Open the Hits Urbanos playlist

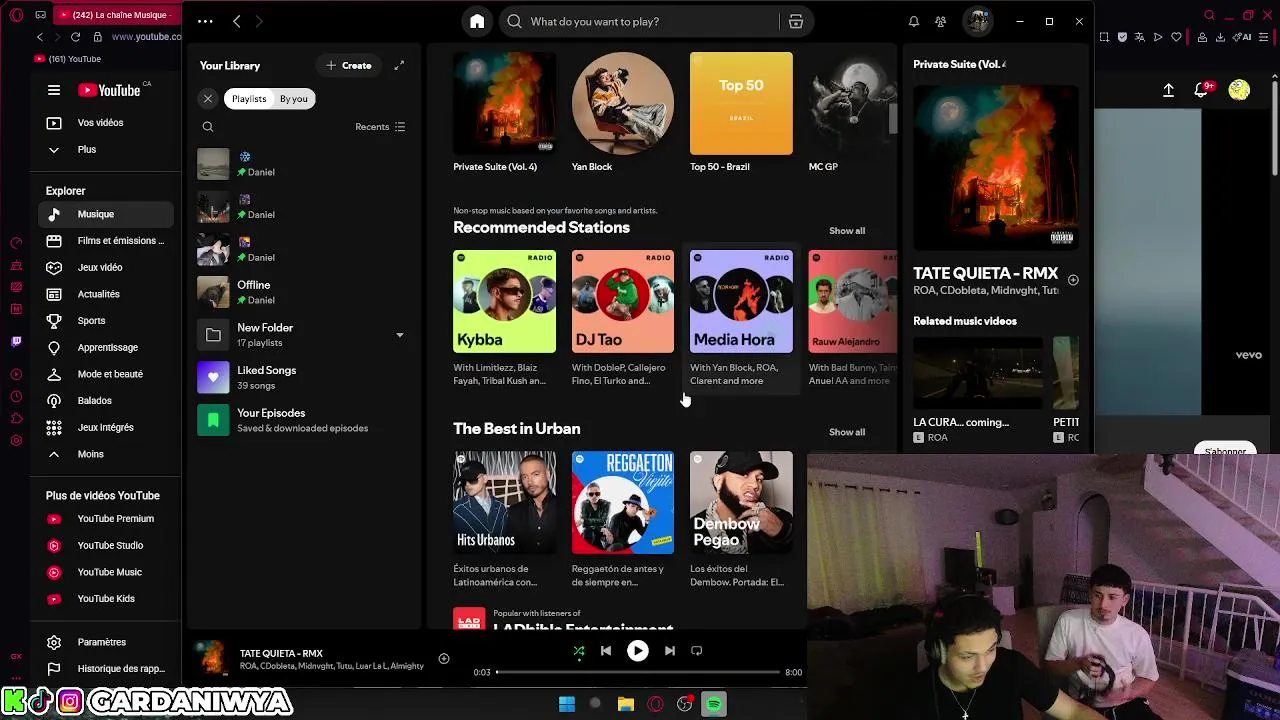pos(504,520)
